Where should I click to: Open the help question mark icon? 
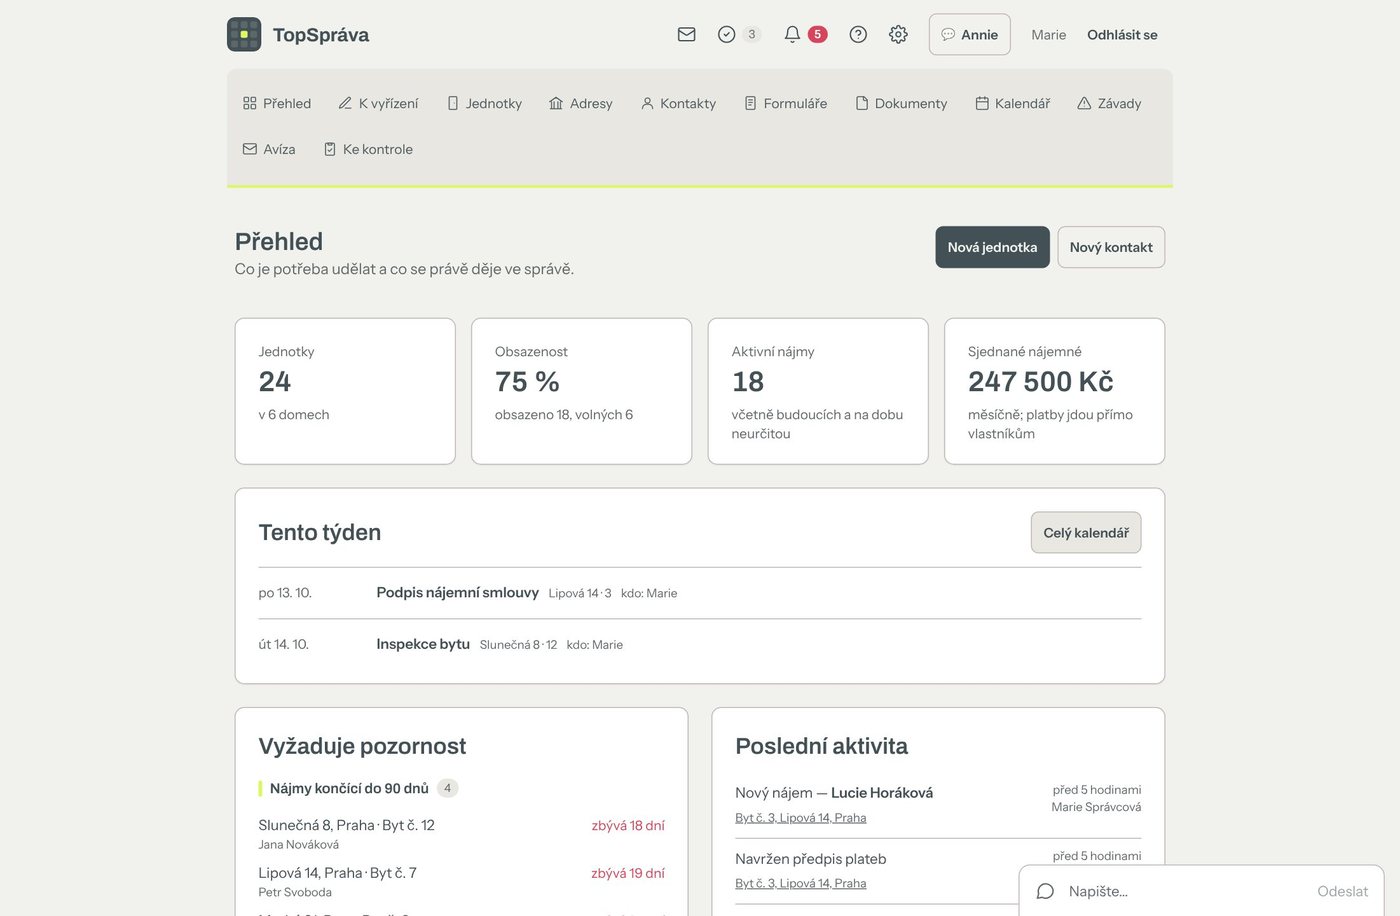pos(858,34)
